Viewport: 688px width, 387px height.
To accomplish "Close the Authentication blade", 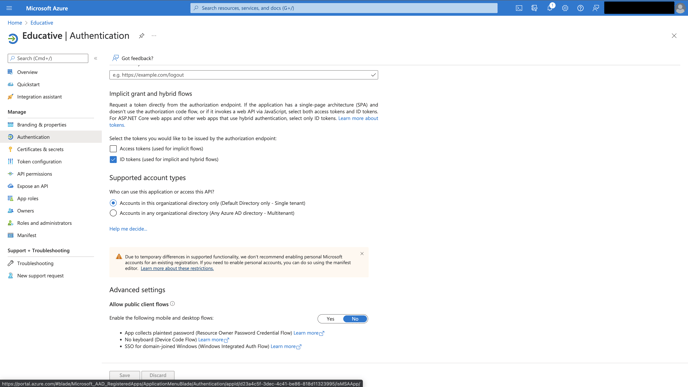I will click(674, 36).
